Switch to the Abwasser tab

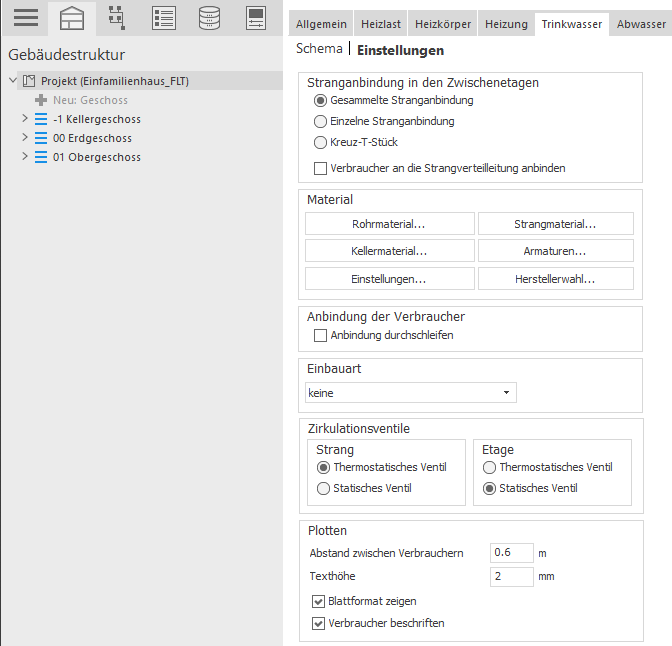(x=641, y=24)
